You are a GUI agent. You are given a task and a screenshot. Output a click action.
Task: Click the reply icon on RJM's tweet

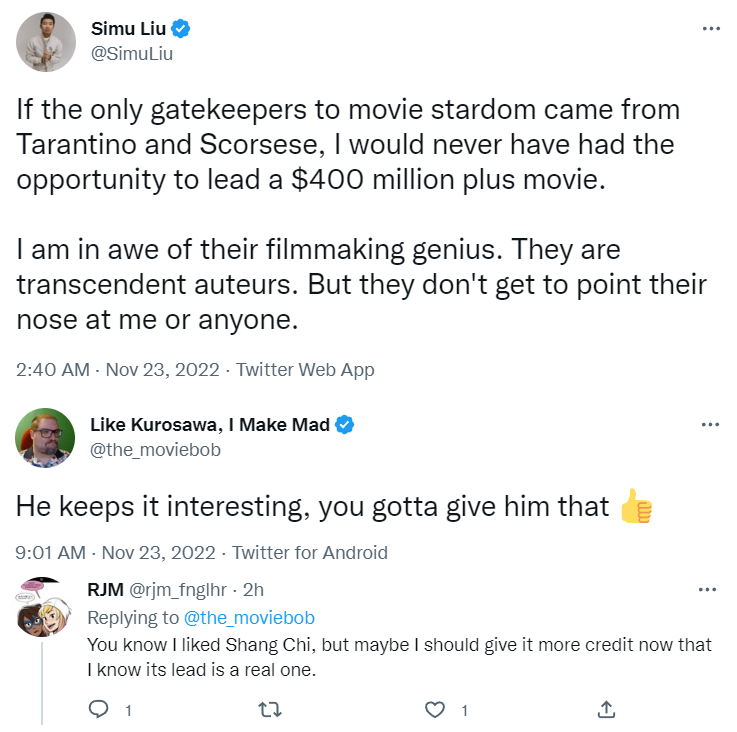pyautogui.click(x=99, y=710)
